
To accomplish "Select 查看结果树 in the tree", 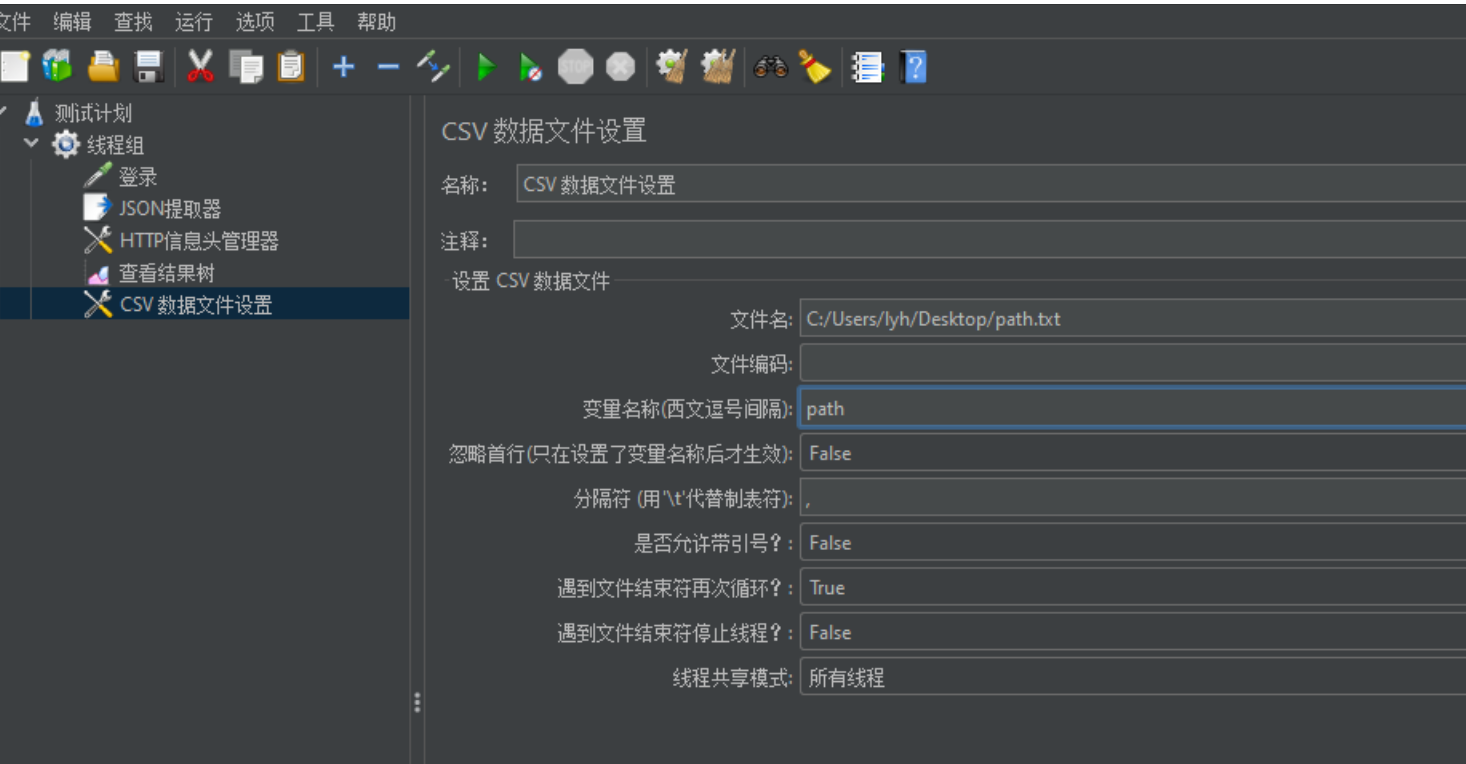I will (166, 273).
